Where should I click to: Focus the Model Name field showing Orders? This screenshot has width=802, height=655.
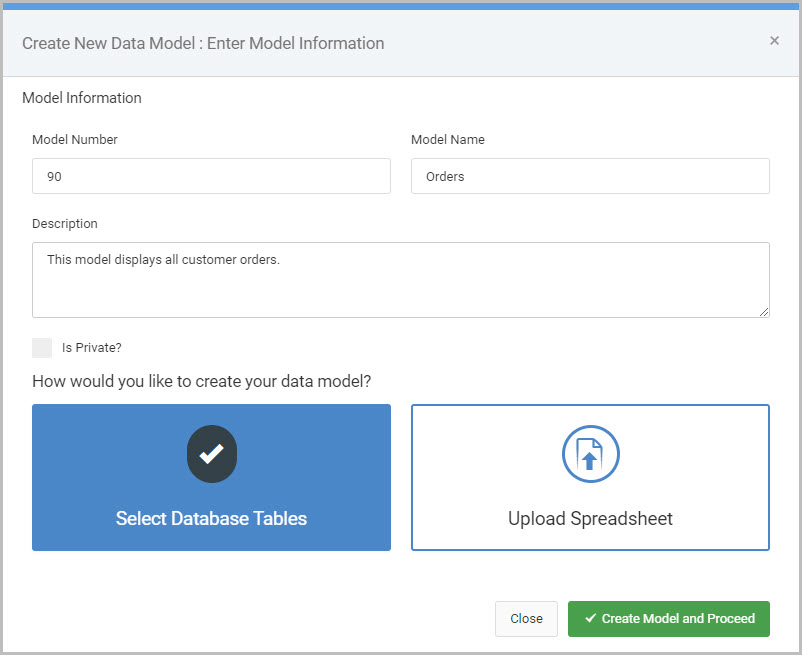click(590, 176)
